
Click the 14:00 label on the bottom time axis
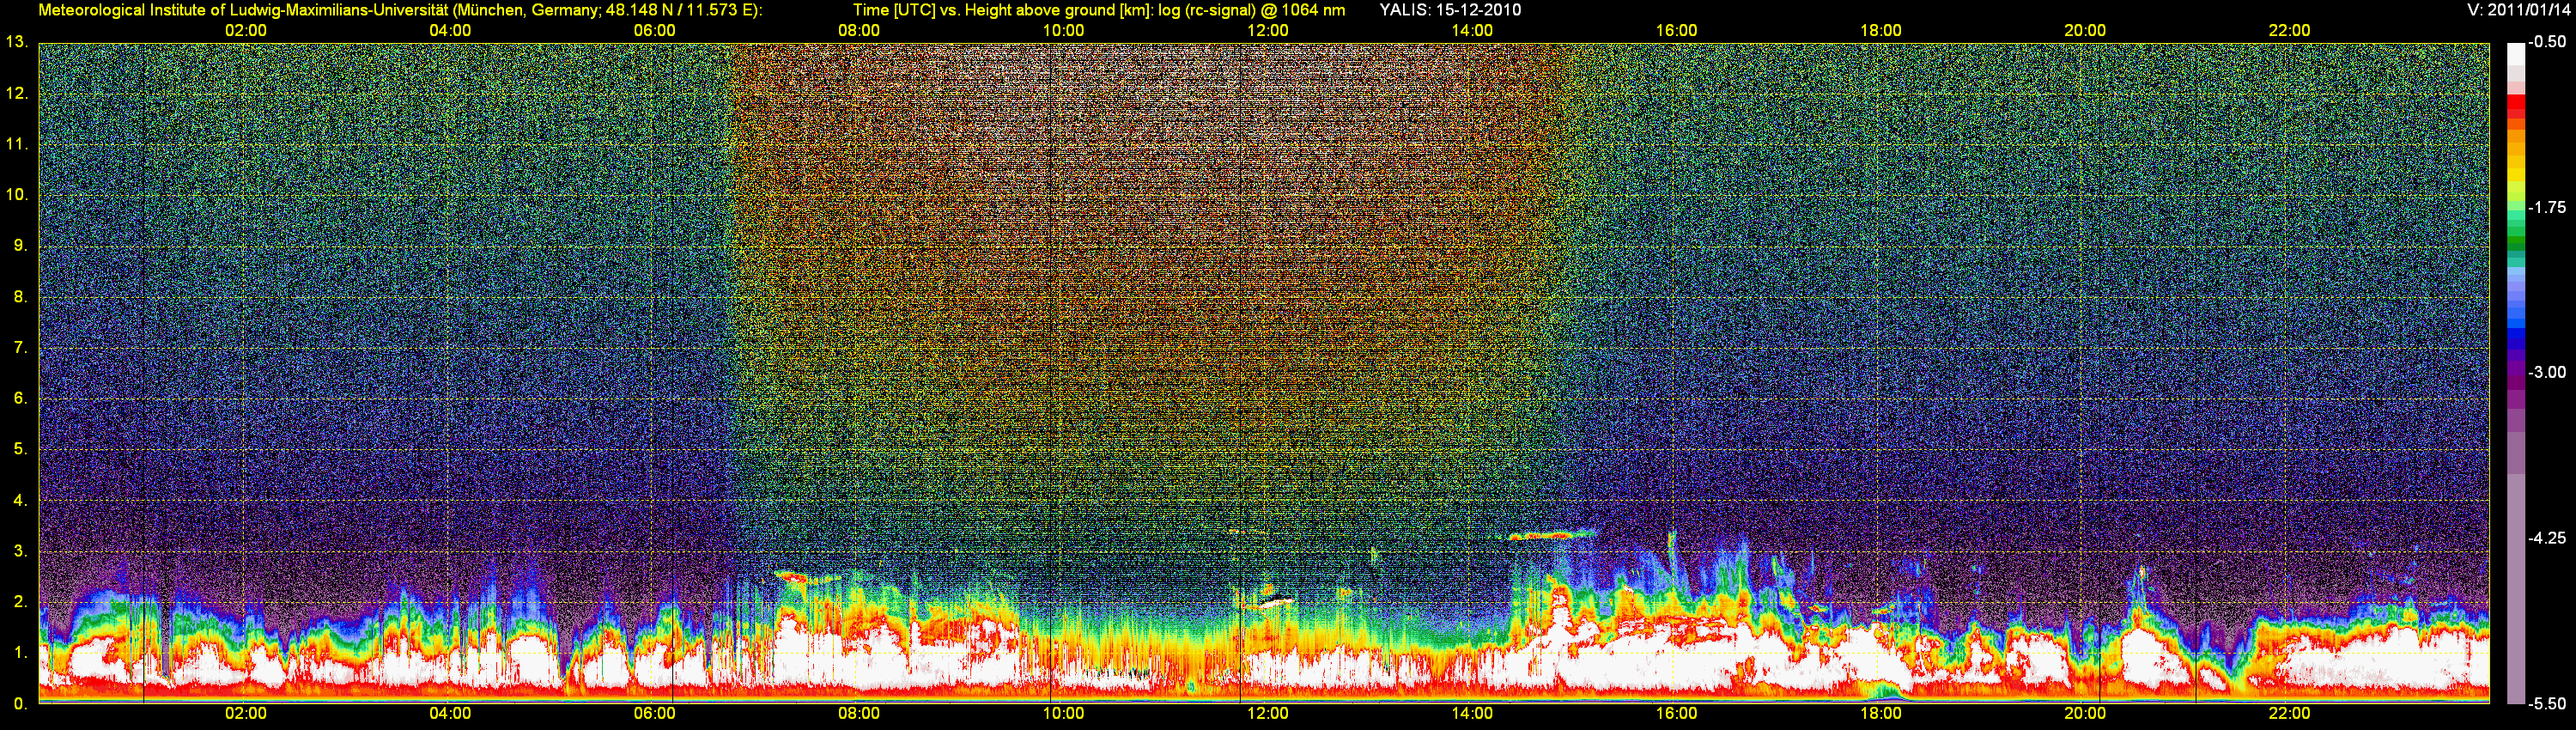1472,714
